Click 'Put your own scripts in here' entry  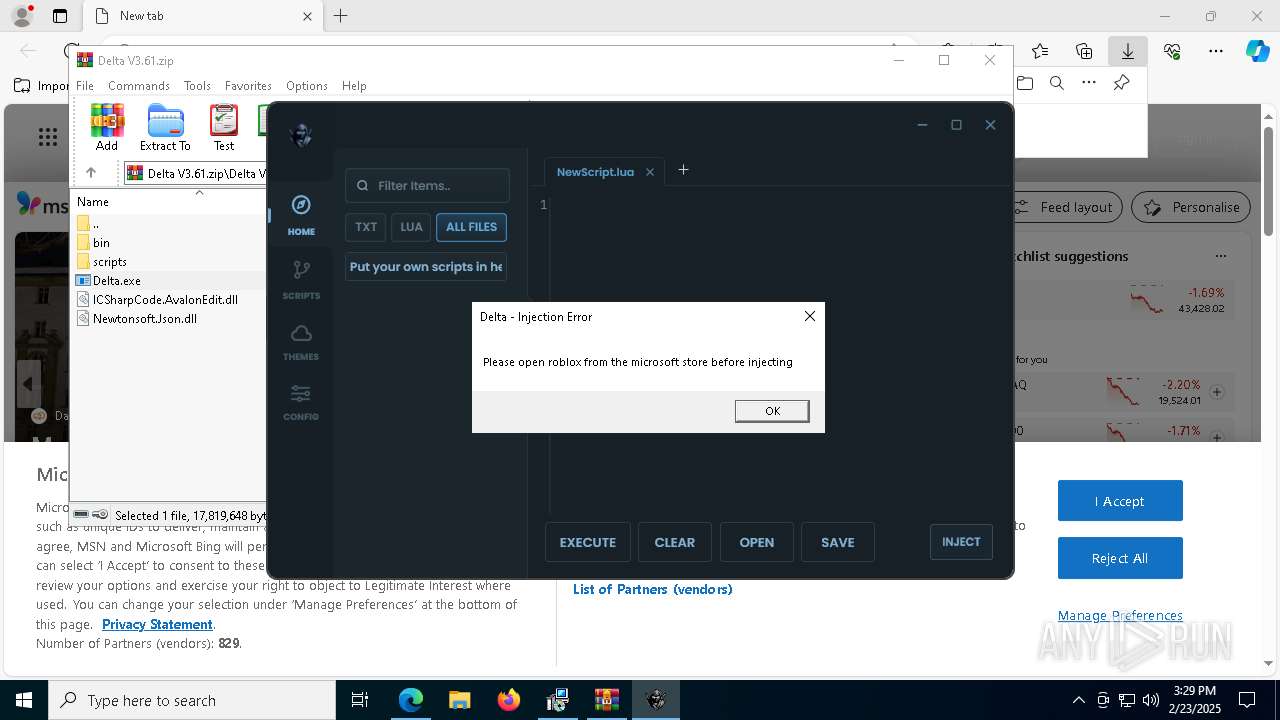[x=426, y=267]
